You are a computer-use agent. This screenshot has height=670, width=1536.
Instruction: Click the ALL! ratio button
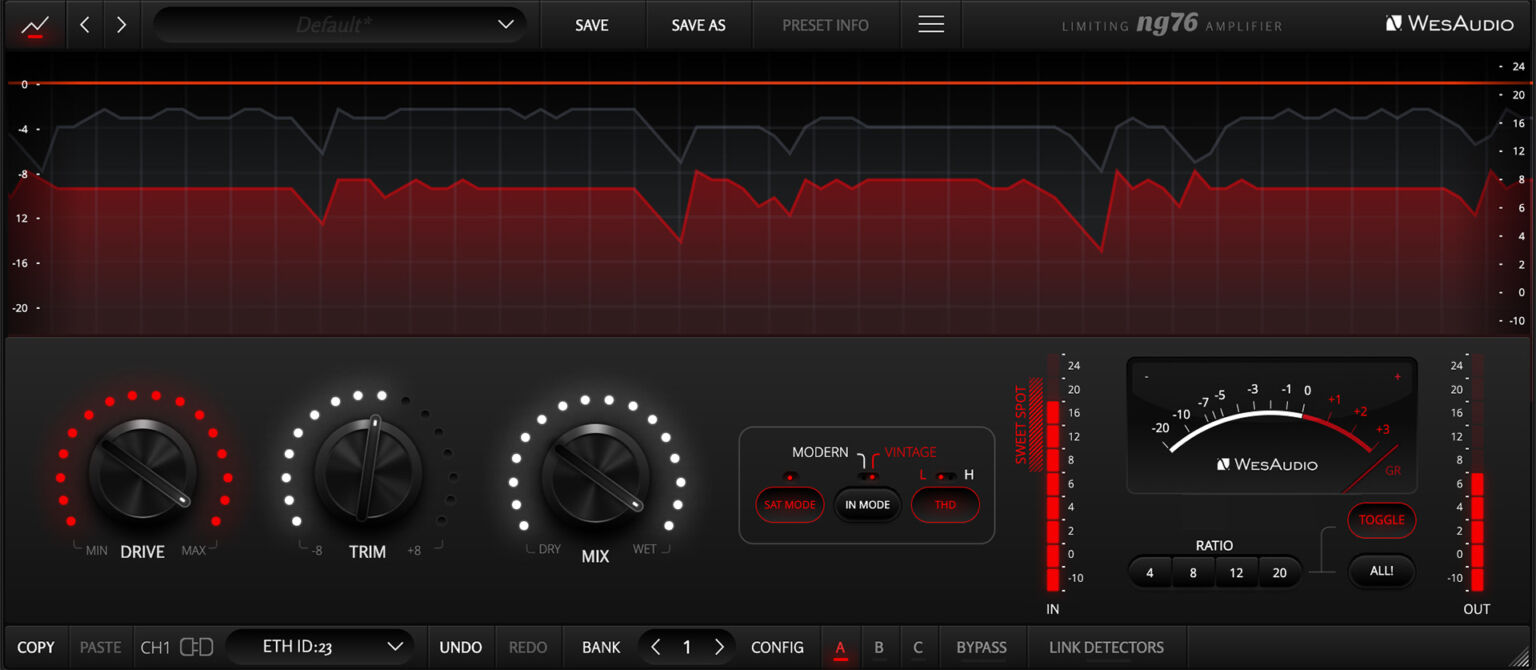click(x=1382, y=572)
